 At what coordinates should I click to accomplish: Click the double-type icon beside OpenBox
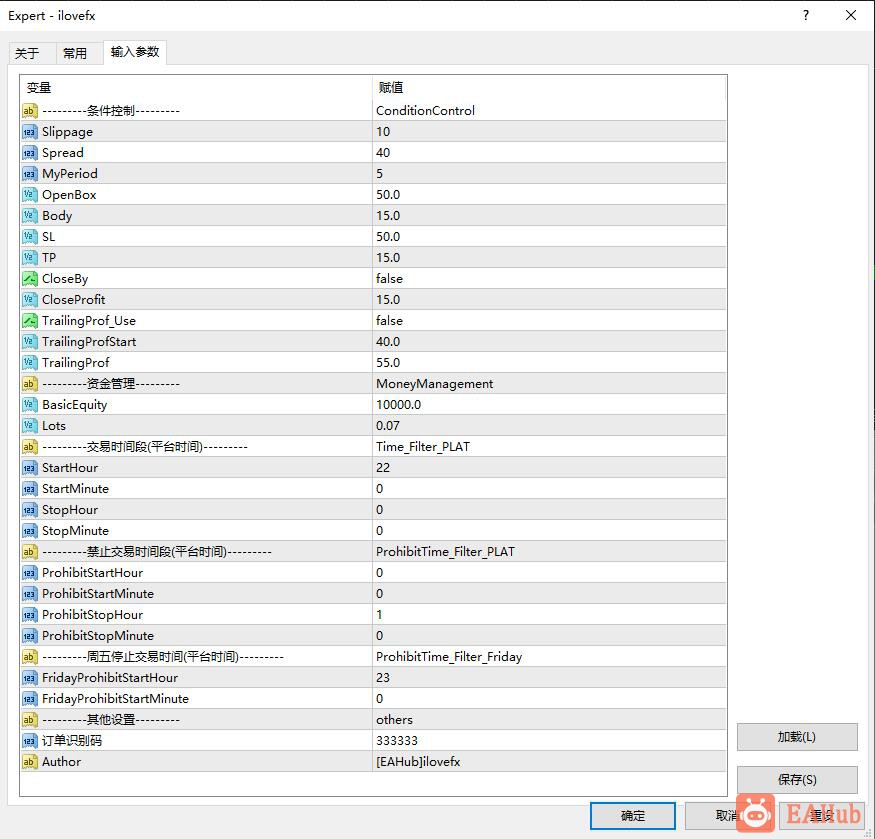(30, 195)
